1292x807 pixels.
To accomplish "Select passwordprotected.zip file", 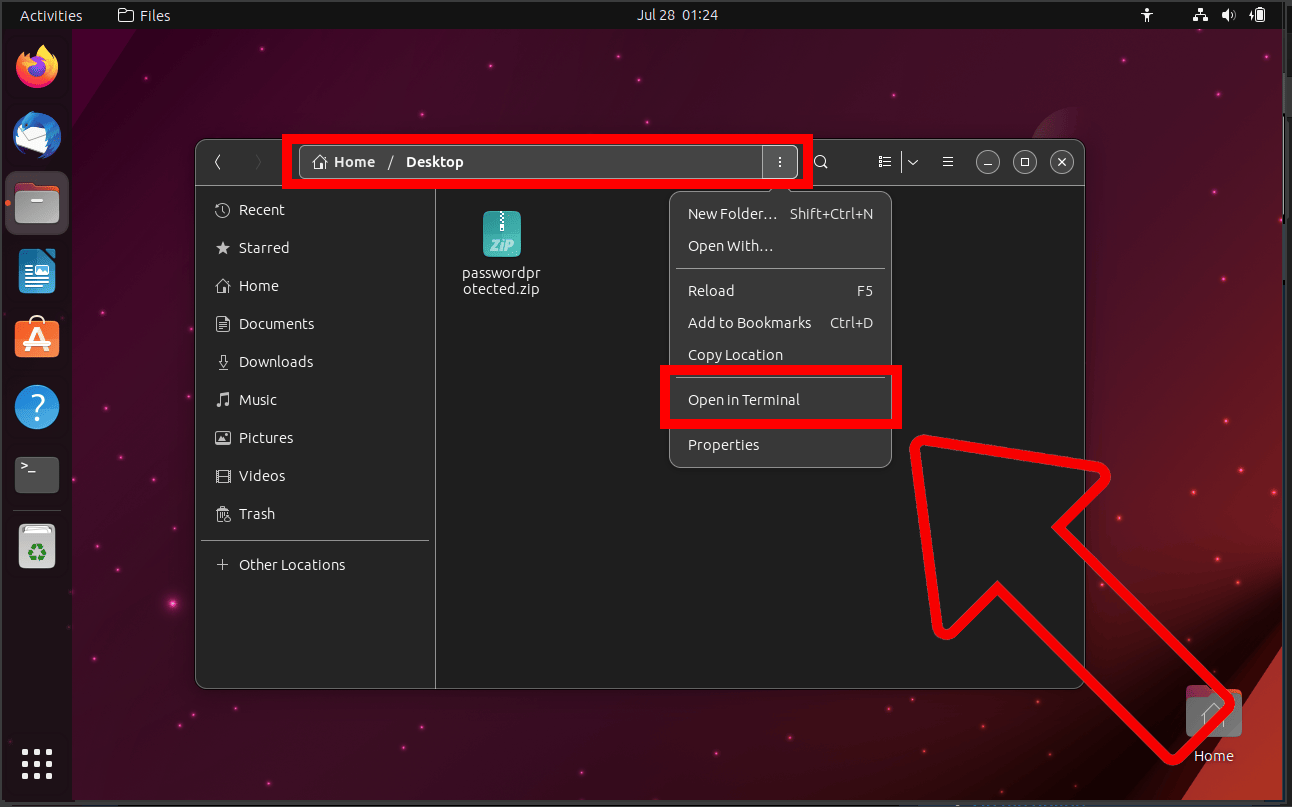I will (501, 234).
